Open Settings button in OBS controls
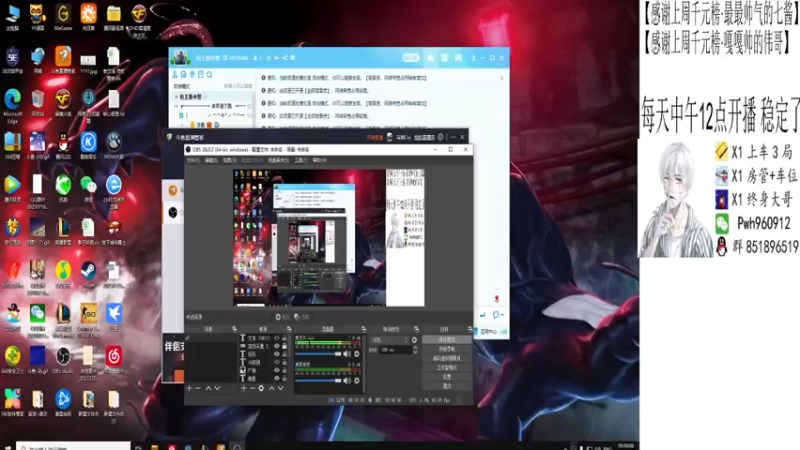800x450 pixels. pyautogui.click(x=446, y=377)
